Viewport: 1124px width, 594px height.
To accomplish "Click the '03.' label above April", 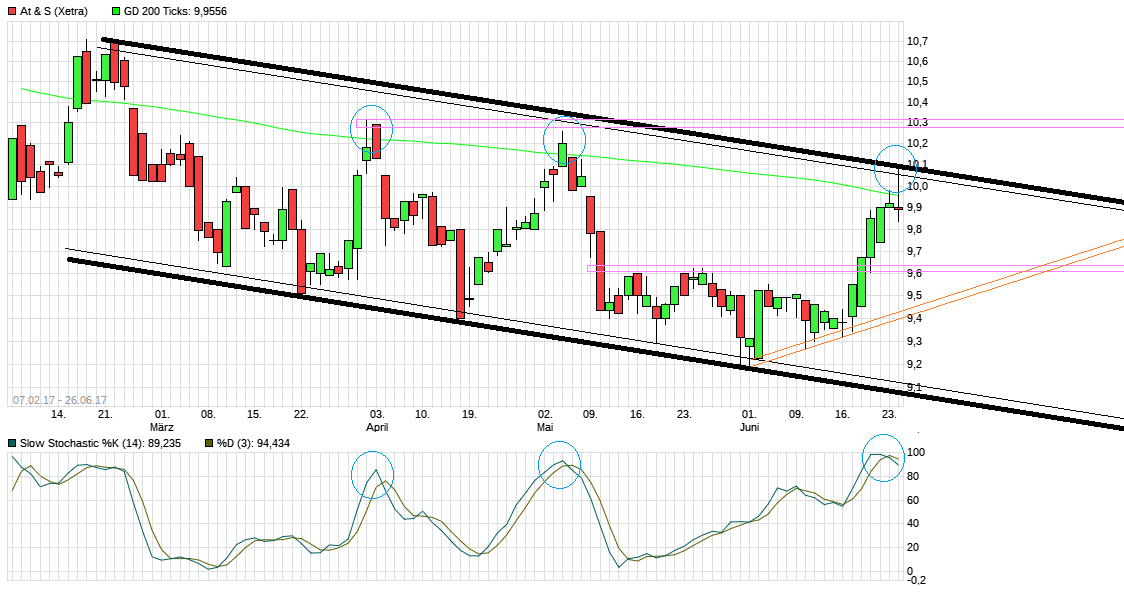I will coord(377,415).
